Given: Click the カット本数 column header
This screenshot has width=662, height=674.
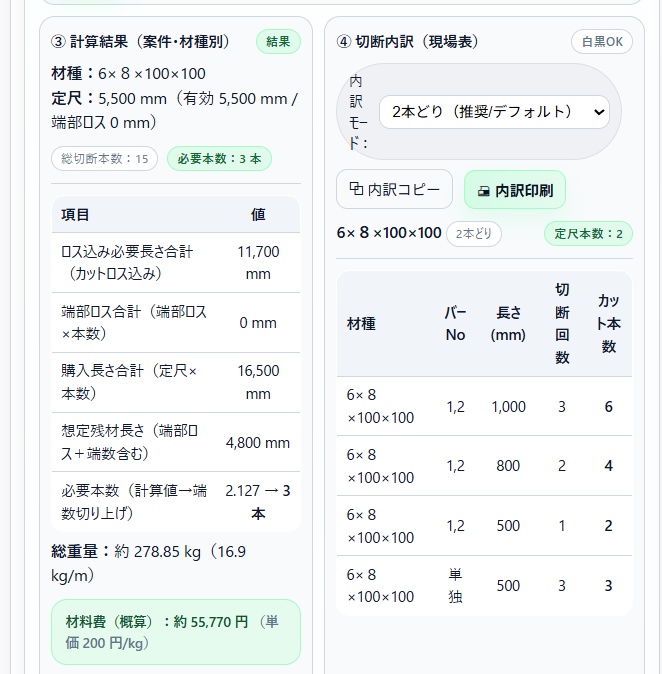Looking at the screenshot, I should point(608,324).
